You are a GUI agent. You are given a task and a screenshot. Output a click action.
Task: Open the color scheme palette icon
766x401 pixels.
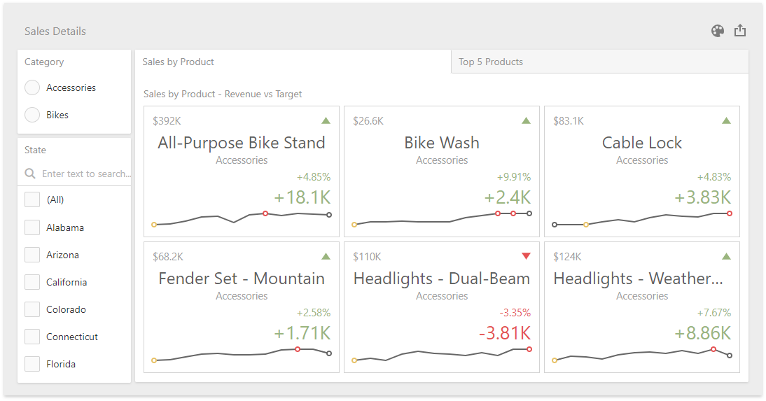coord(717,31)
